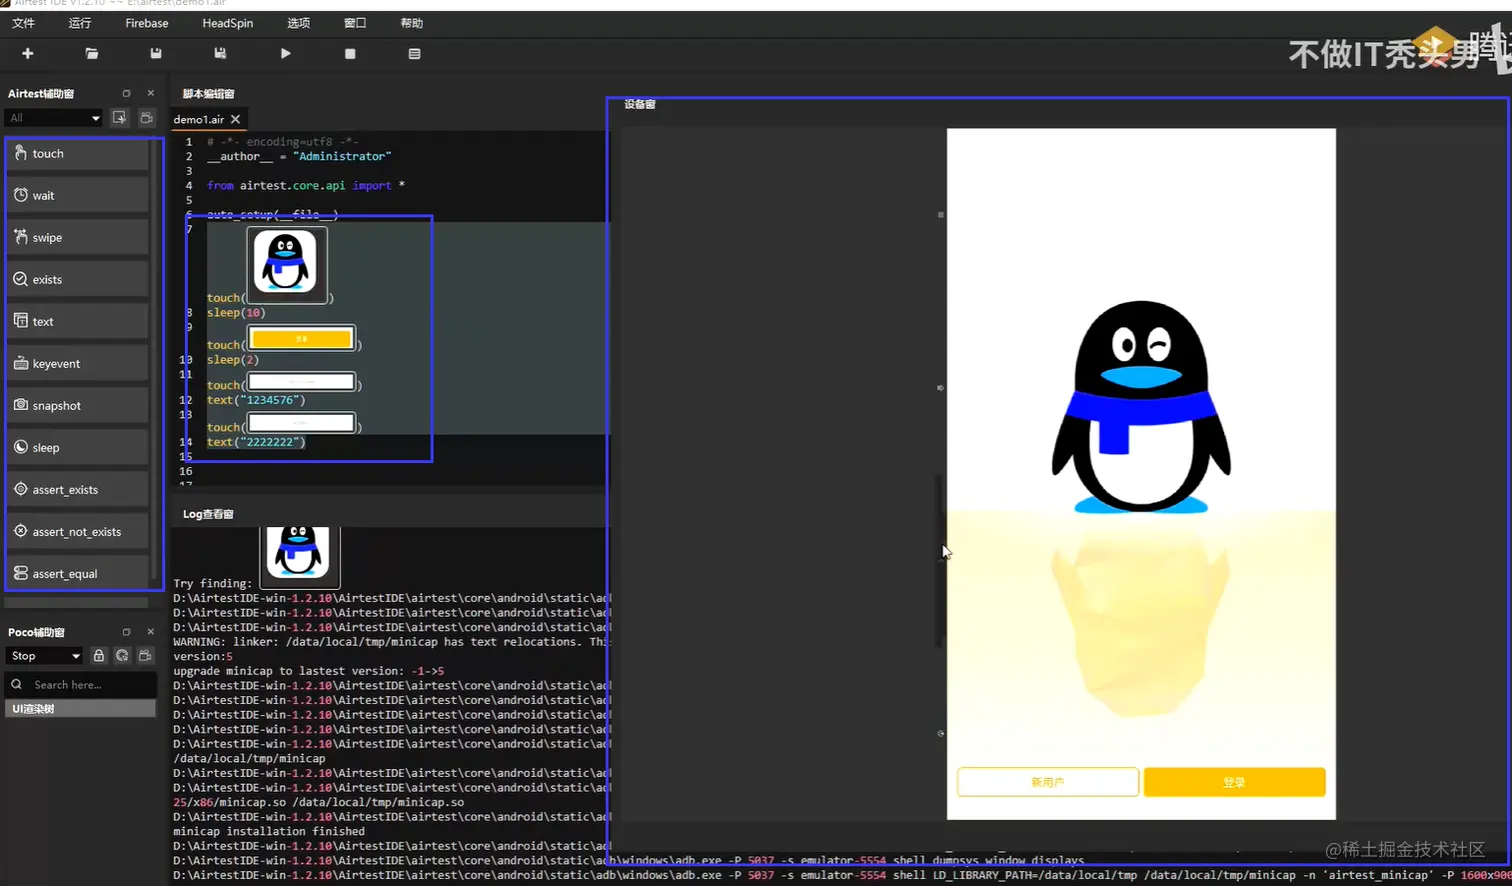This screenshot has width=1512, height=886.
Task: Insert a sleep command
Action: (79, 448)
